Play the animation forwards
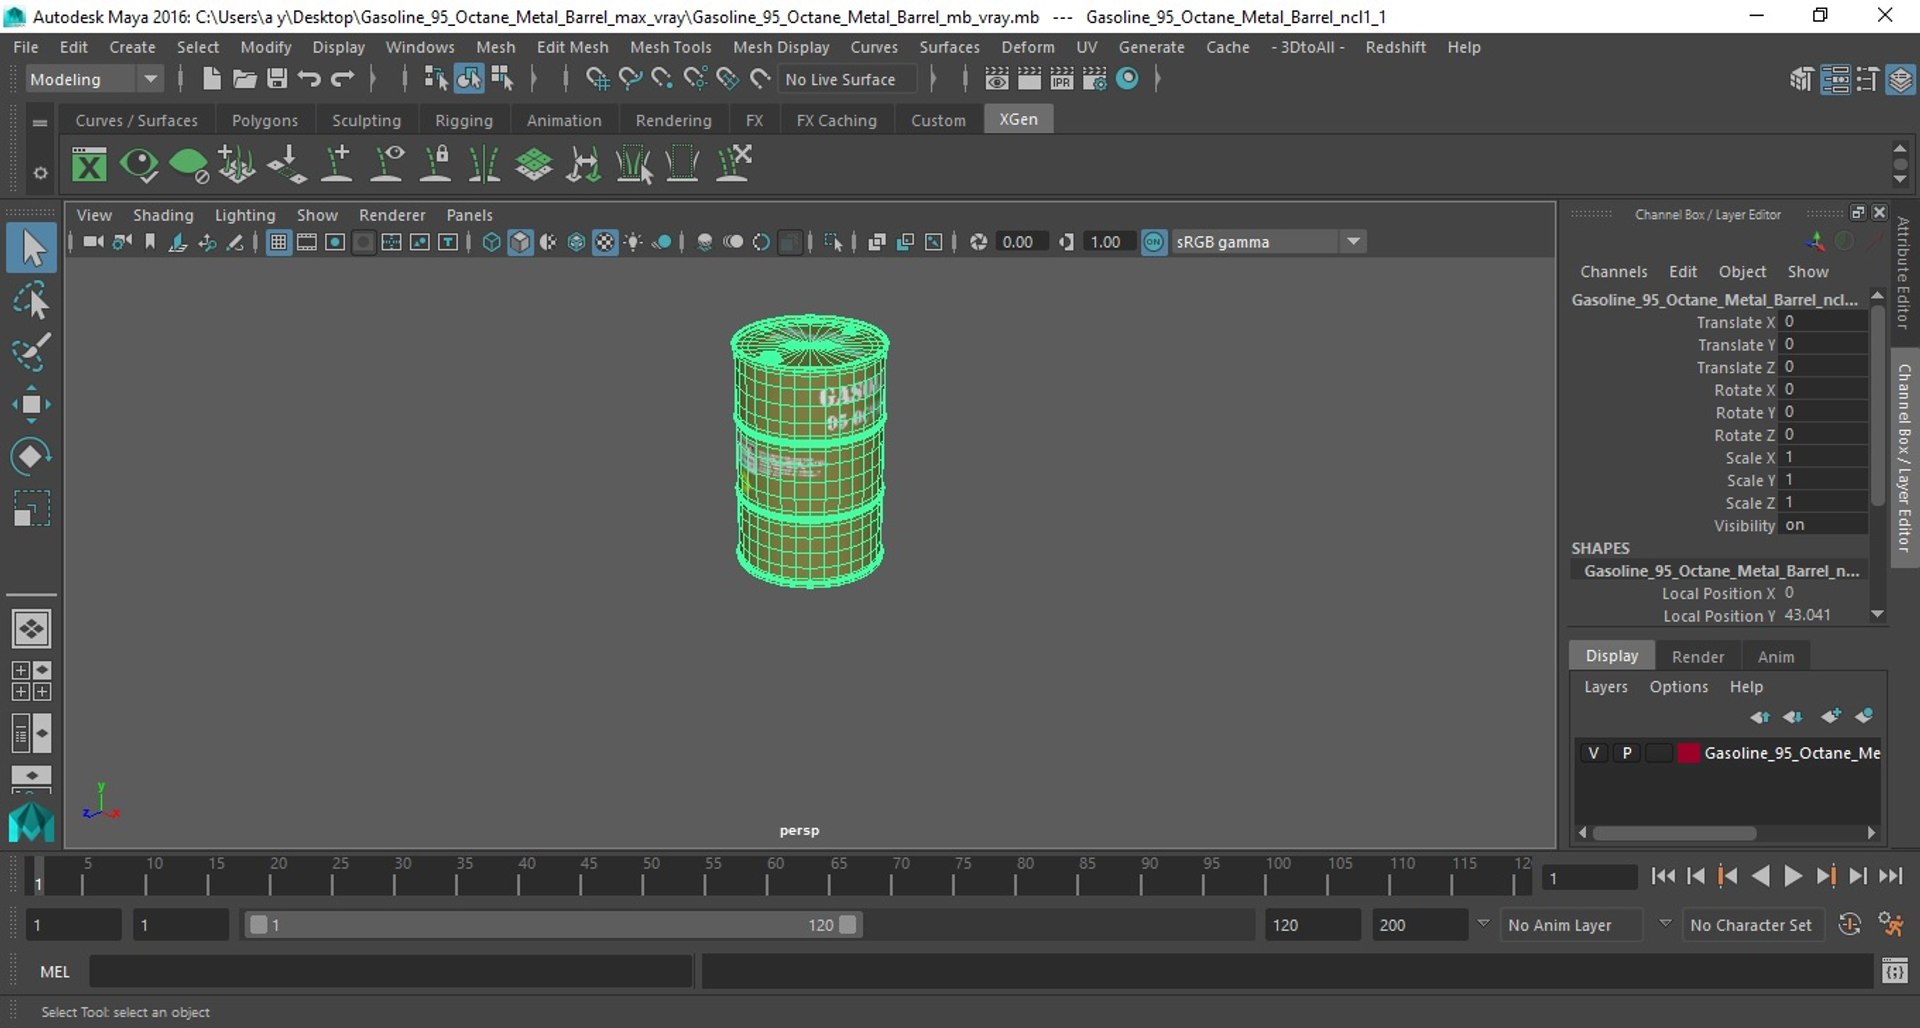The height and width of the screenshot is (1028, 1920). [x=1793, y=877]
